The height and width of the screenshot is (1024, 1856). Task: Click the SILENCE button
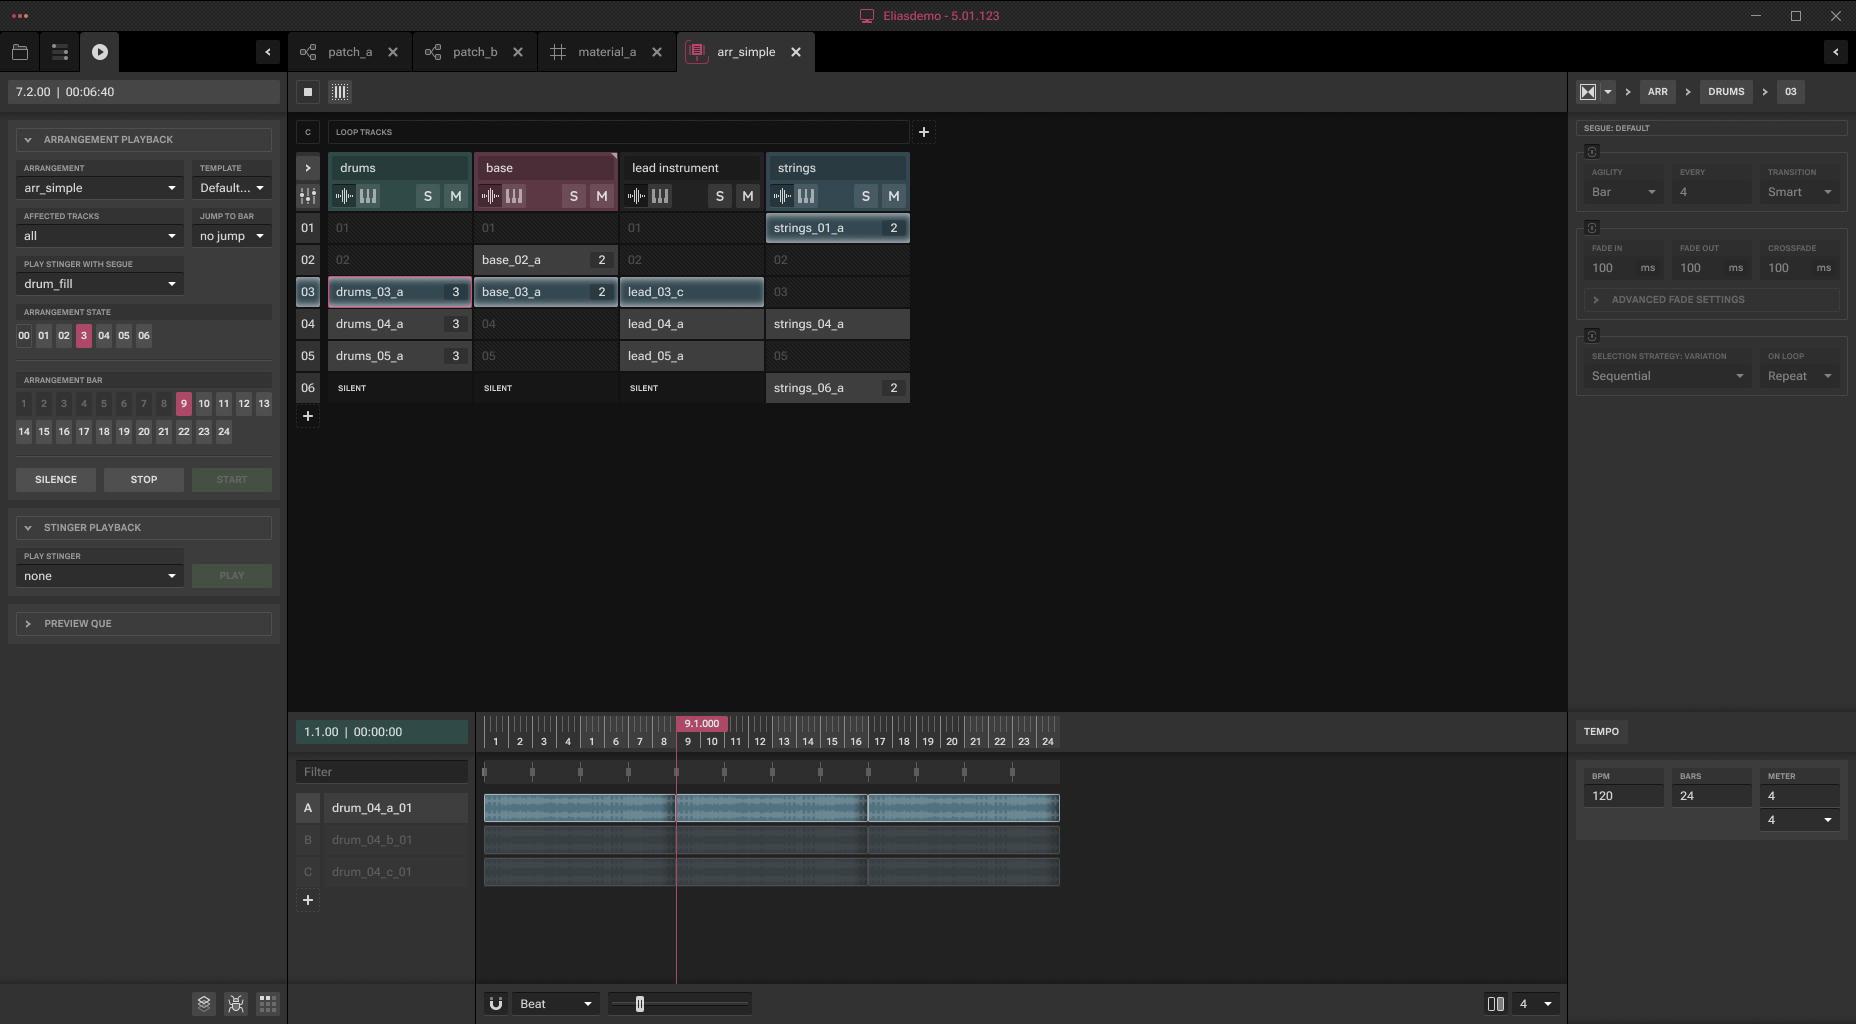click(x=56, y=480)
